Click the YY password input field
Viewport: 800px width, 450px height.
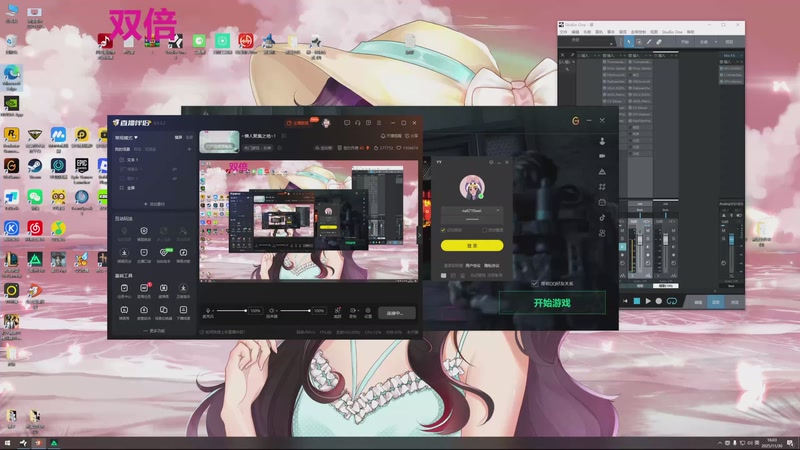pos(472,219)
